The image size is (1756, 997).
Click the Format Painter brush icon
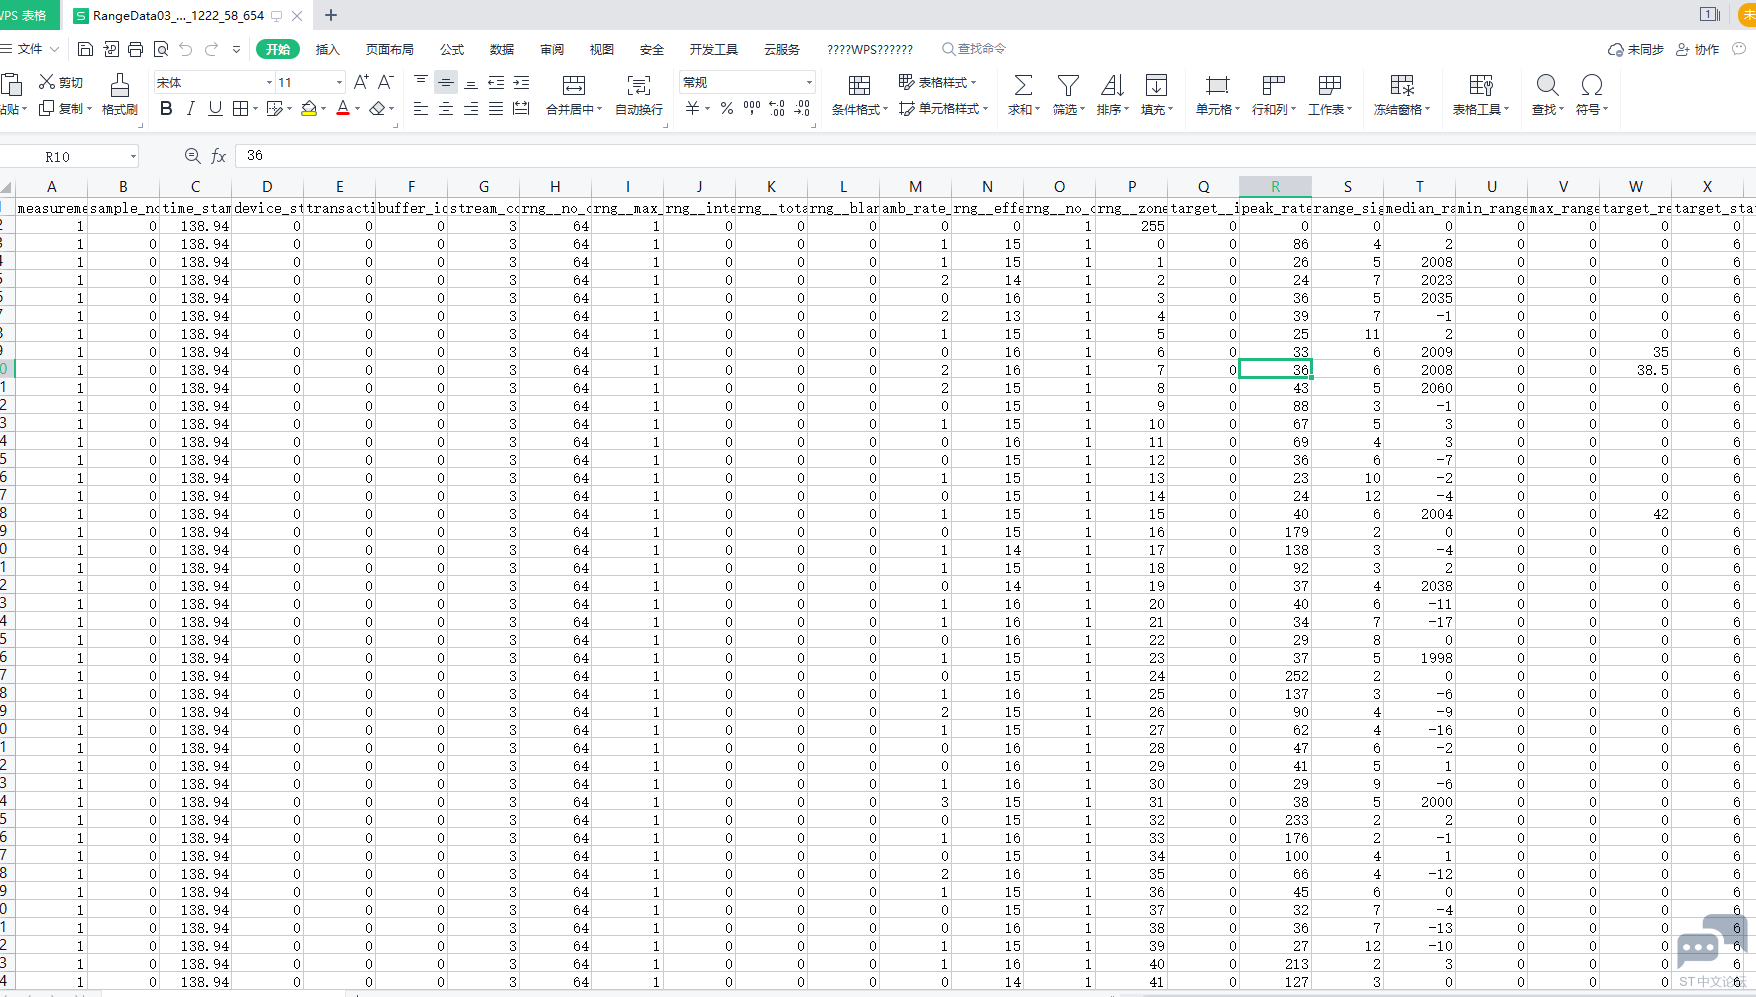tap(119, 86)
